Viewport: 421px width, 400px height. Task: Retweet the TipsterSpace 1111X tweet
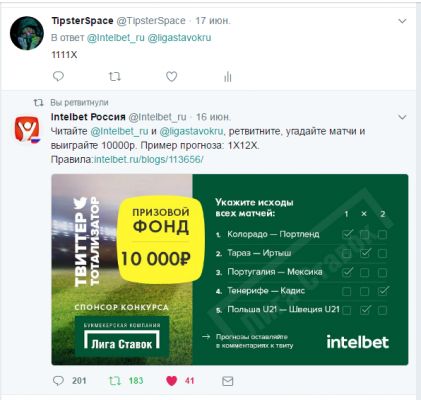tap(115, 77)
